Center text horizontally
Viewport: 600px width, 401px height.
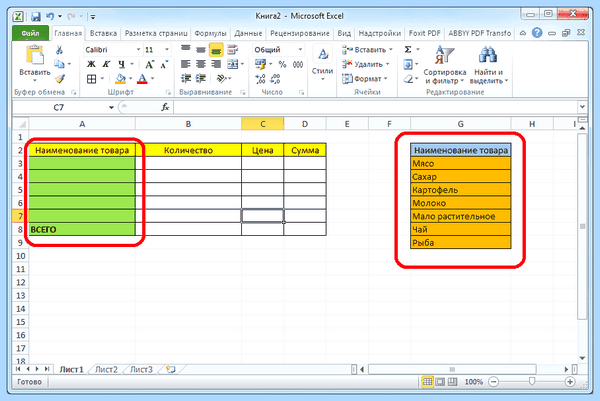[x=201, y=64]
